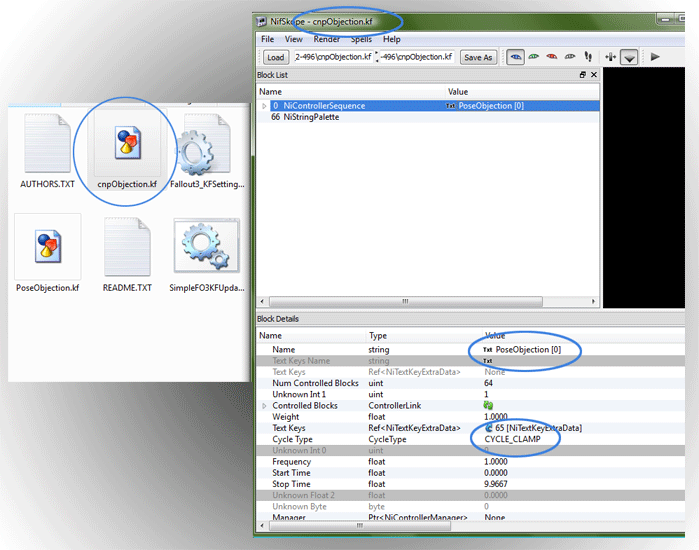Select the Weight row

(471, 417)
